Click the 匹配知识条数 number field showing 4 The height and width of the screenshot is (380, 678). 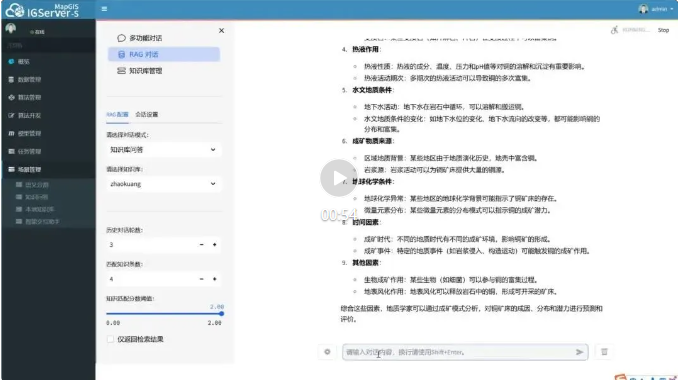click(150, 279)
